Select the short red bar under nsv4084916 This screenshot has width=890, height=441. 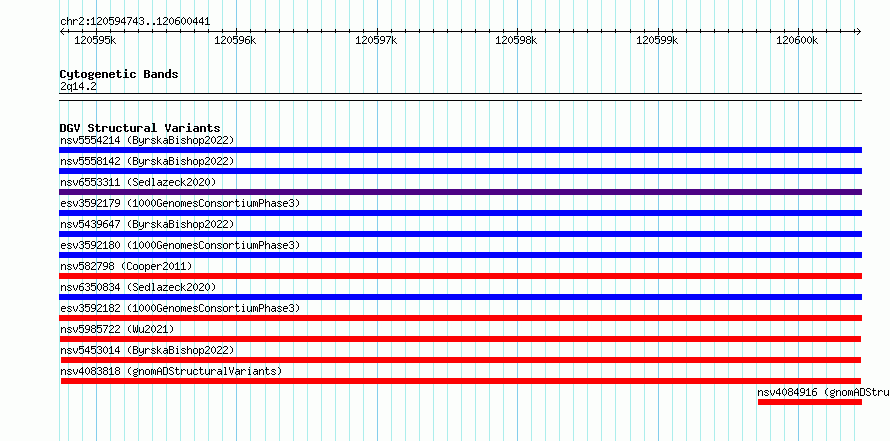[x=810, y=402]
